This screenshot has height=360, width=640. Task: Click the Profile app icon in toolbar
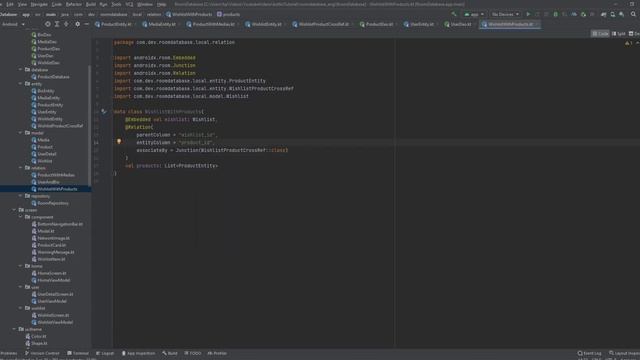coord(574,14)
